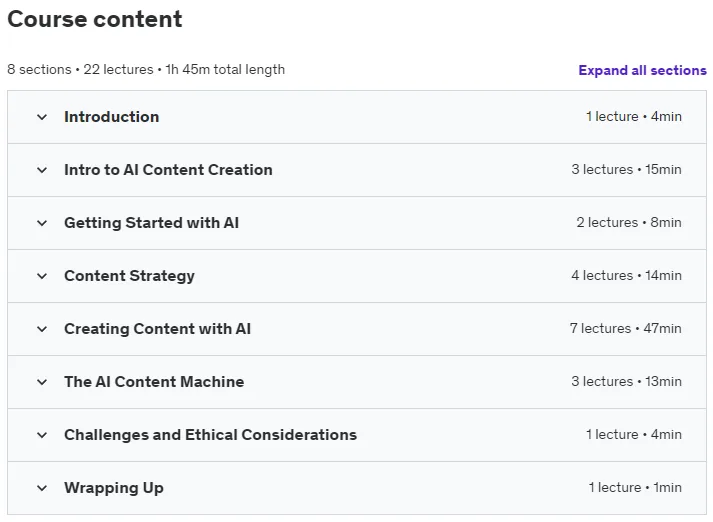Click the 4 lectures • 14min summary text
The image size is (713, 522).
coord(626,276)
